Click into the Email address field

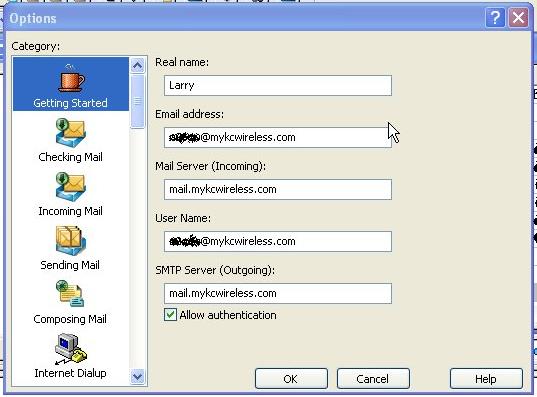(278, 138)
